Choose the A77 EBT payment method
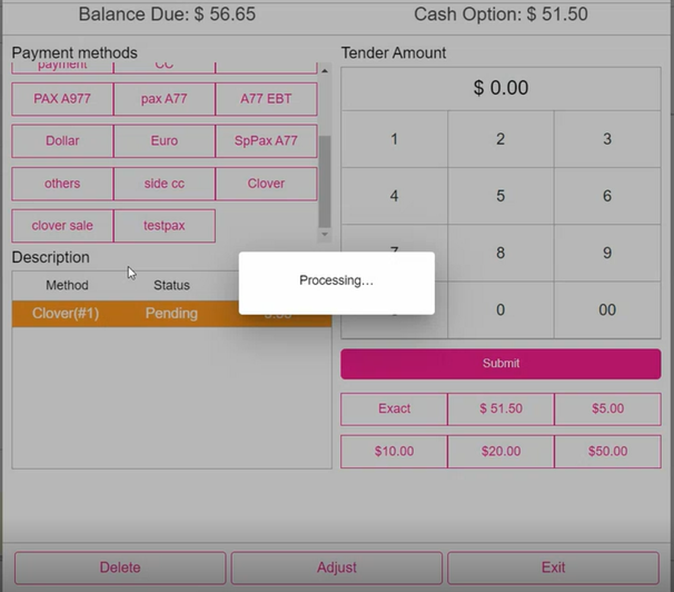This screenshot has width=674, height=592. (x=266, y=99)
